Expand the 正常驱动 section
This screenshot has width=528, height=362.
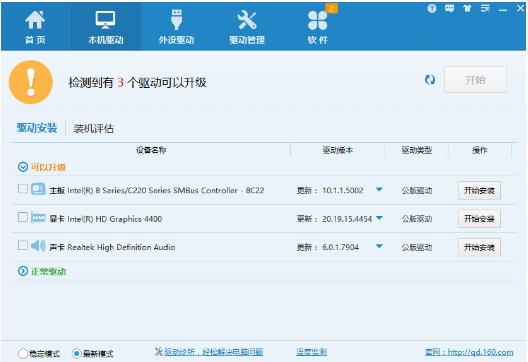[x=23, y=271]
